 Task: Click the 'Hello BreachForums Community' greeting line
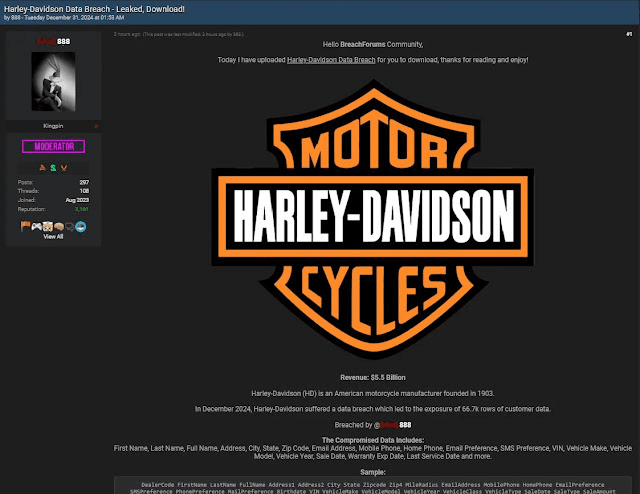(373, 44)
